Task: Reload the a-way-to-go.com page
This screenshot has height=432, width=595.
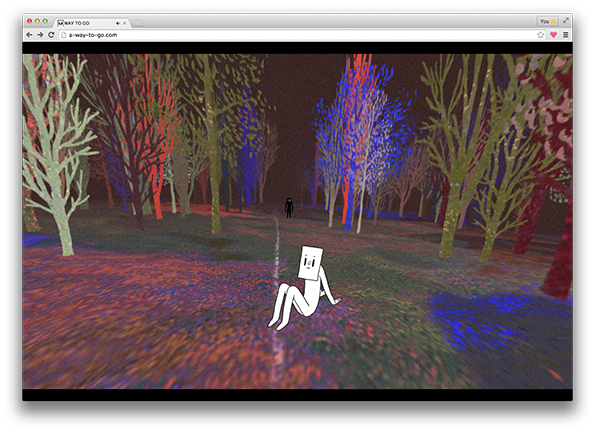Action: tap(51, 35)
